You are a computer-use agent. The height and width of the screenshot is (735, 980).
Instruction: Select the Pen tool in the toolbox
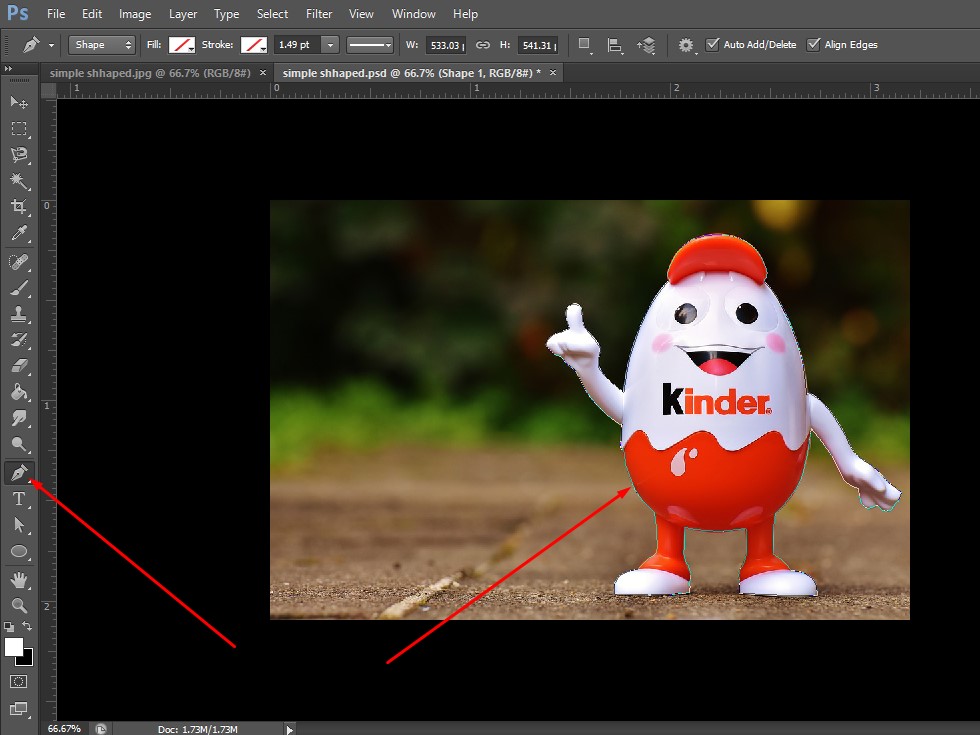19,472
